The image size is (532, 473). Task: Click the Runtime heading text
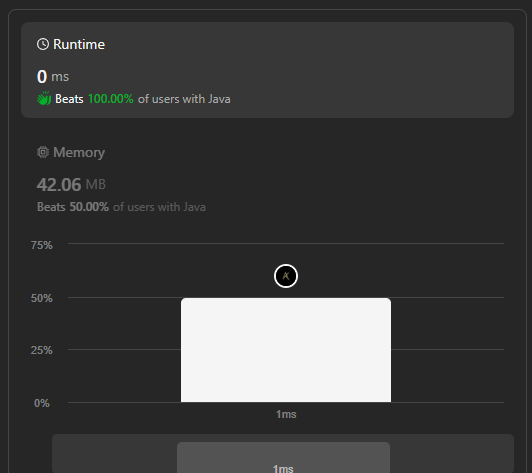tap(79, 44)
